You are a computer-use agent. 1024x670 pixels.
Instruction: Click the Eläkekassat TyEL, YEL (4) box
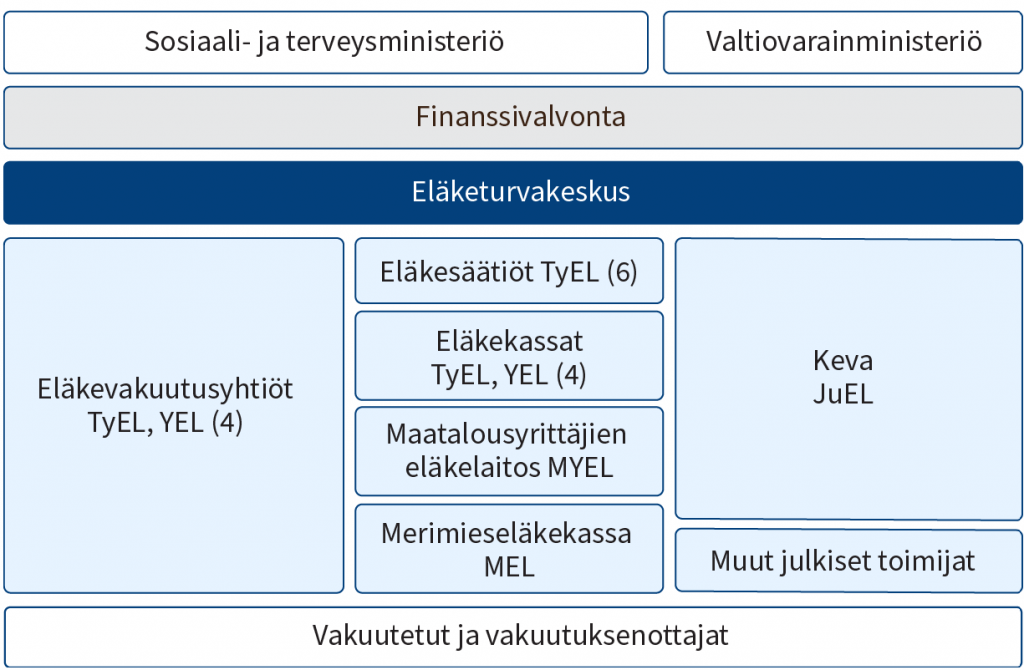tap(509, 356)
